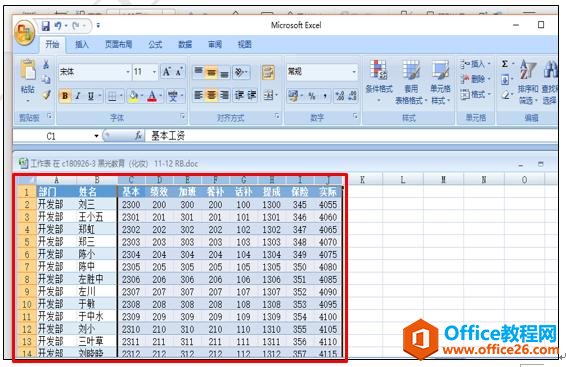
Task: Apply percent style
Action: (312, 96)
